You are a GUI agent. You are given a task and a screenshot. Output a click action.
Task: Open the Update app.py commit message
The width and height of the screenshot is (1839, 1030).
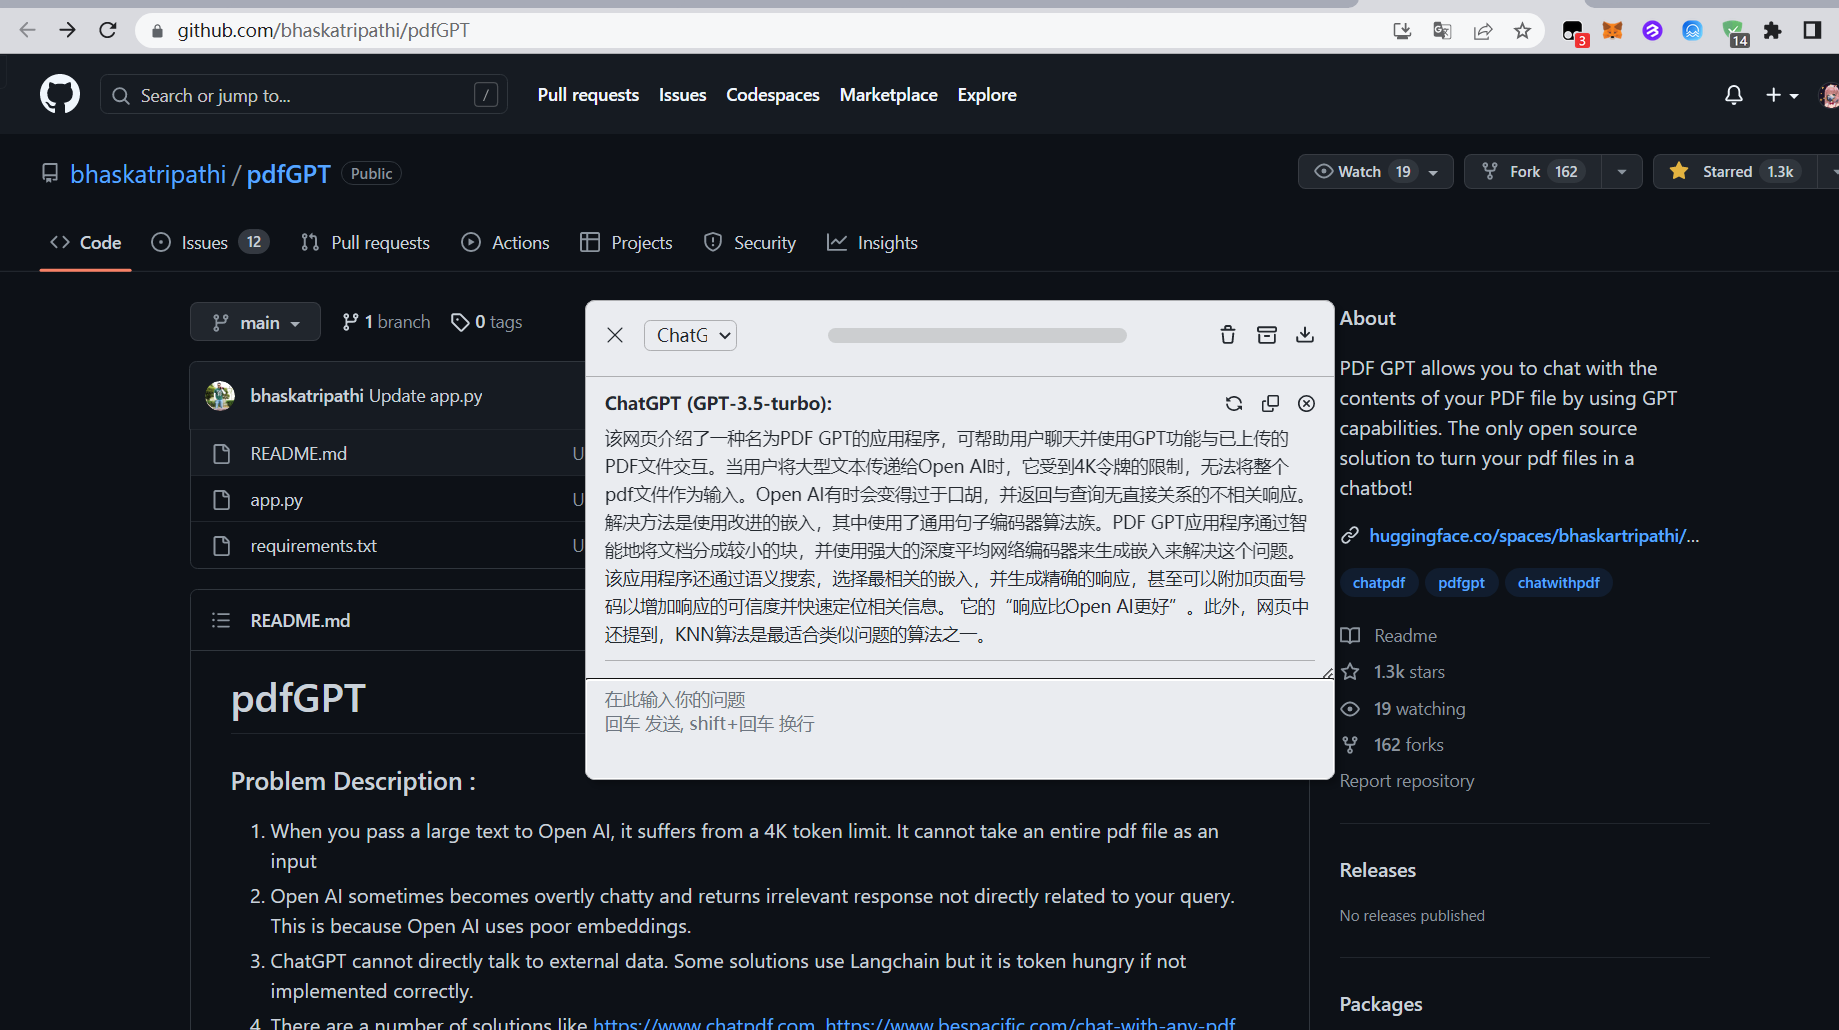click(425, 396)
